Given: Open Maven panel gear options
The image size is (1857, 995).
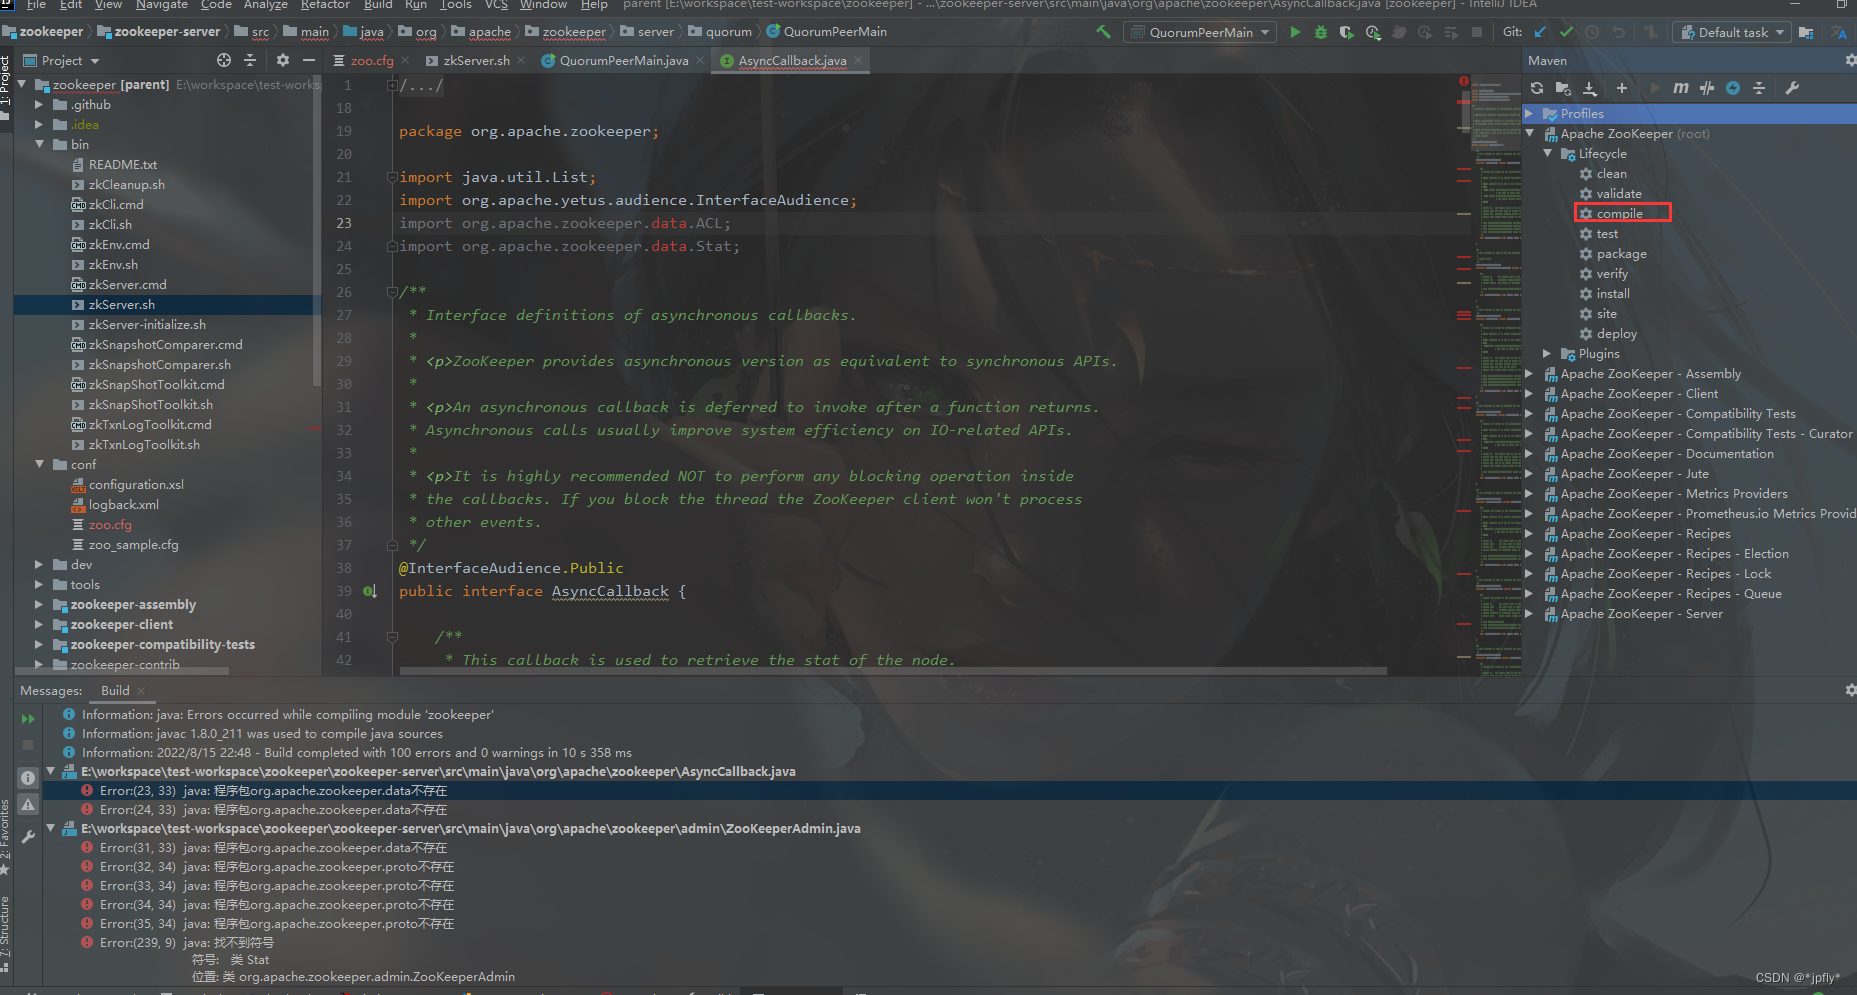Looking at the screenshot, I should pos(1850,61).
